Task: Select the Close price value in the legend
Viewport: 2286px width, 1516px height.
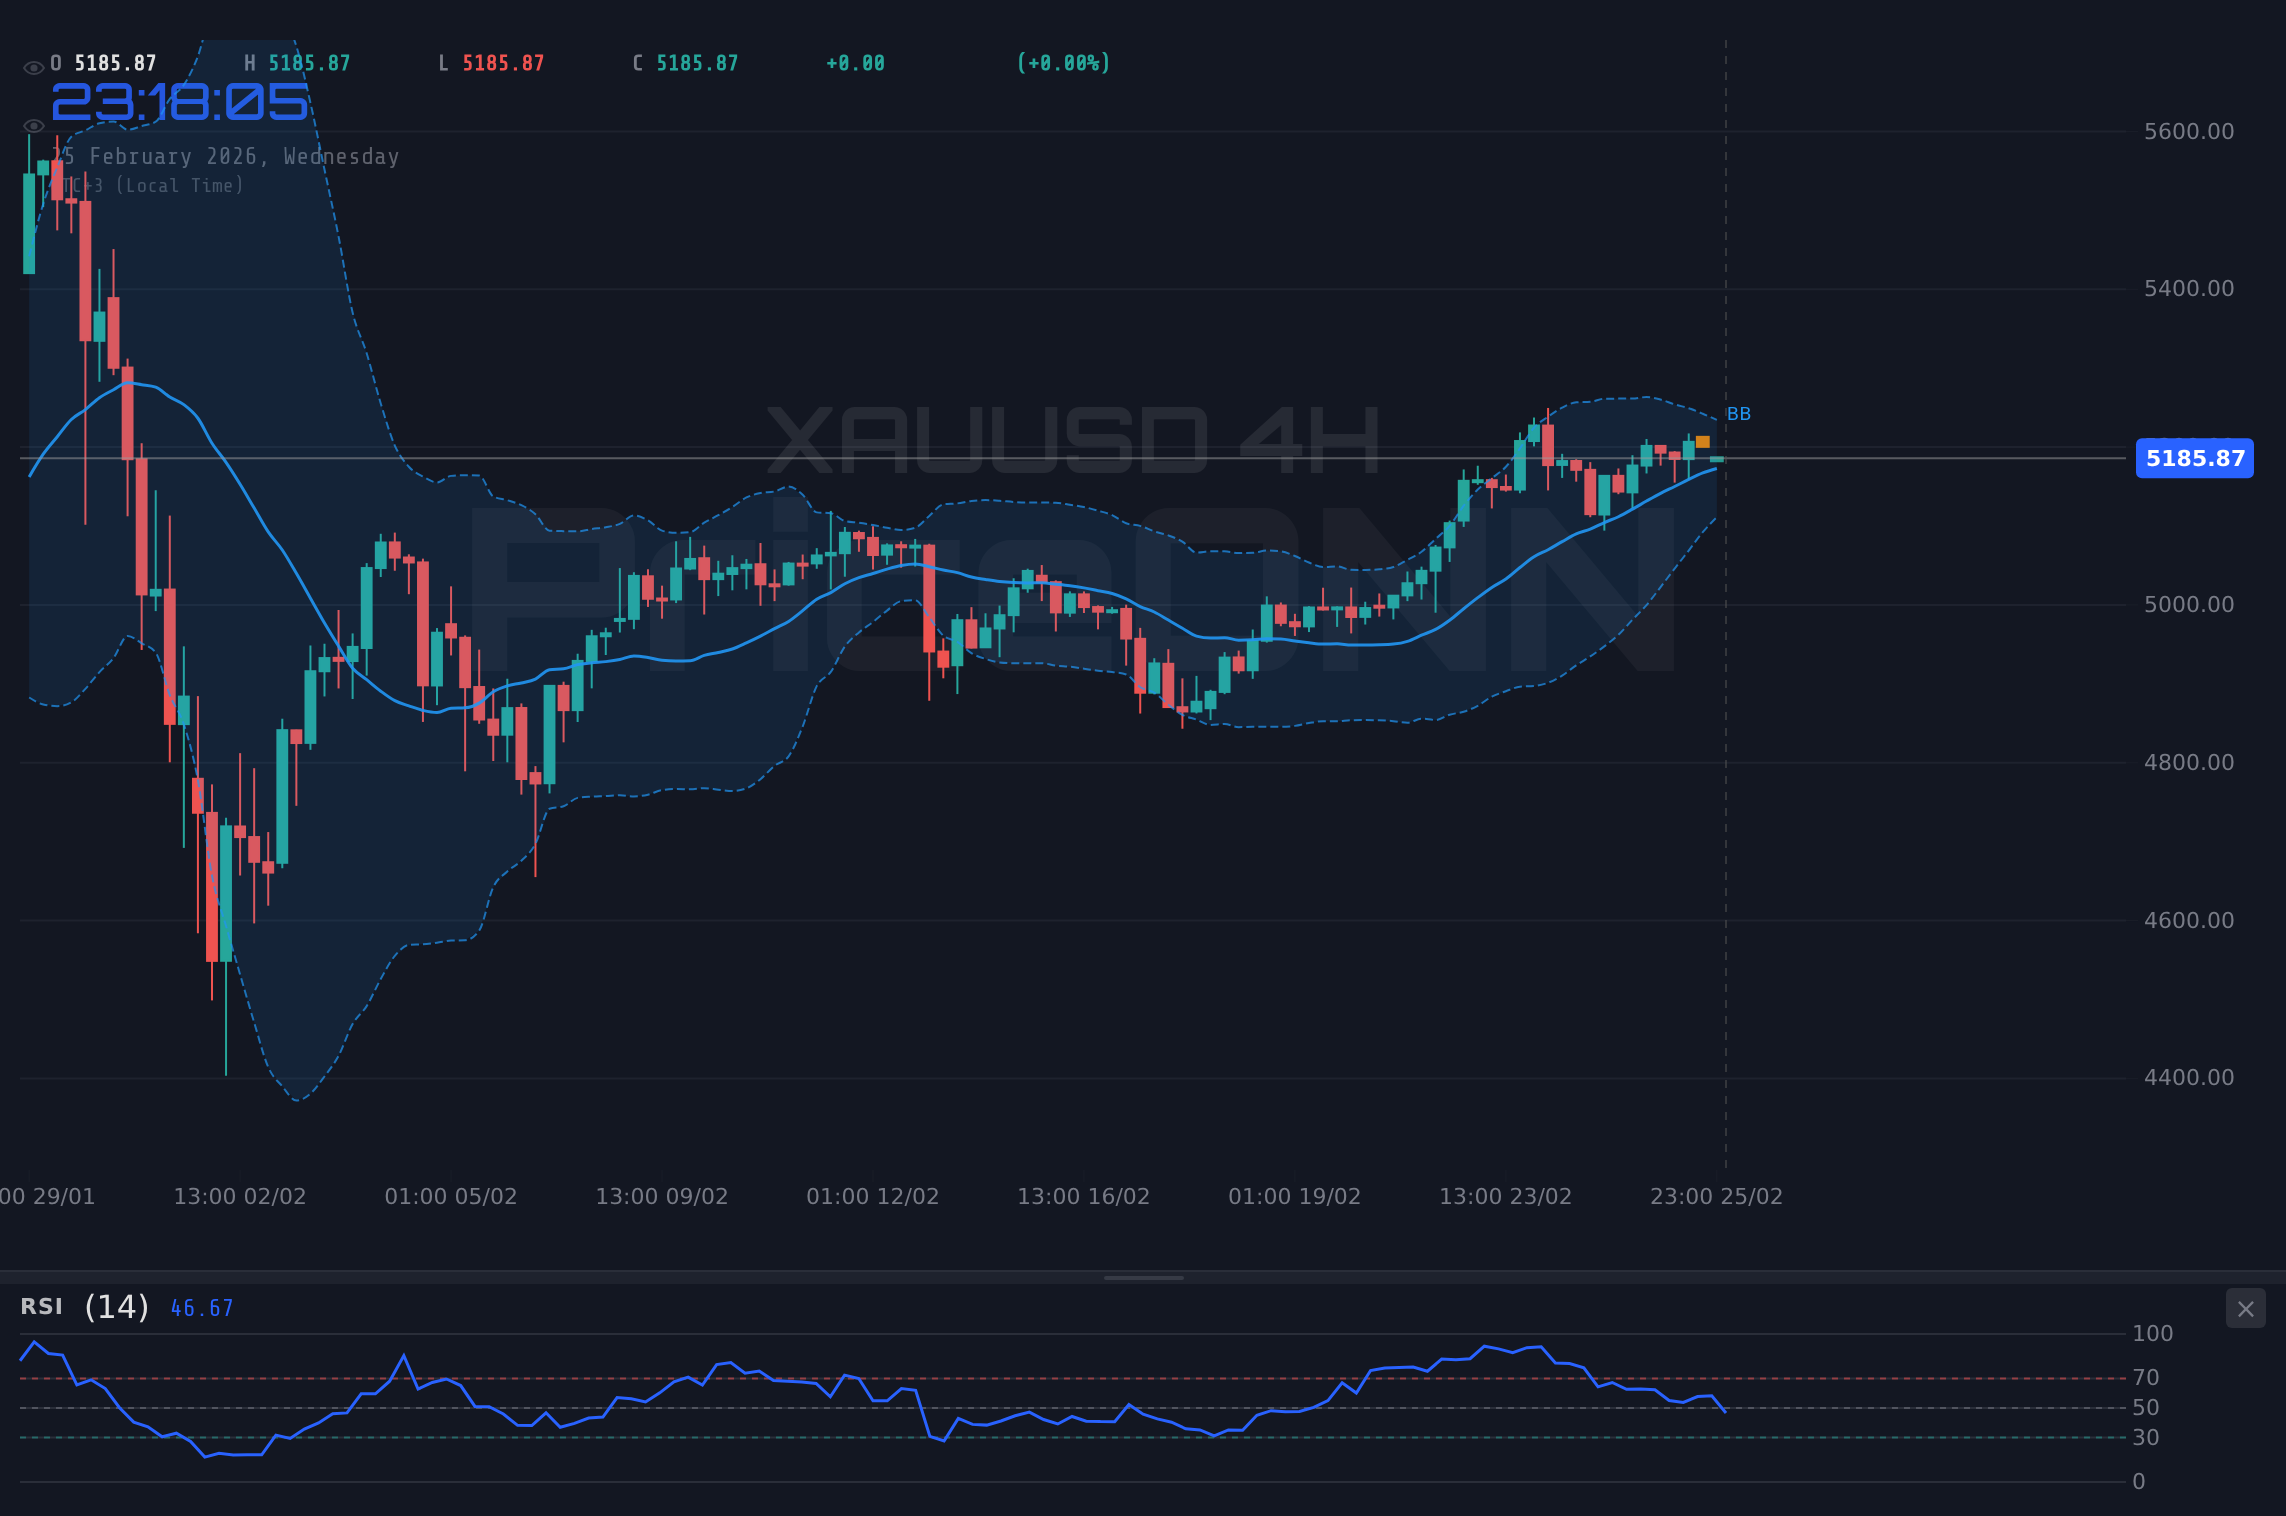Action: click(697, 62)
